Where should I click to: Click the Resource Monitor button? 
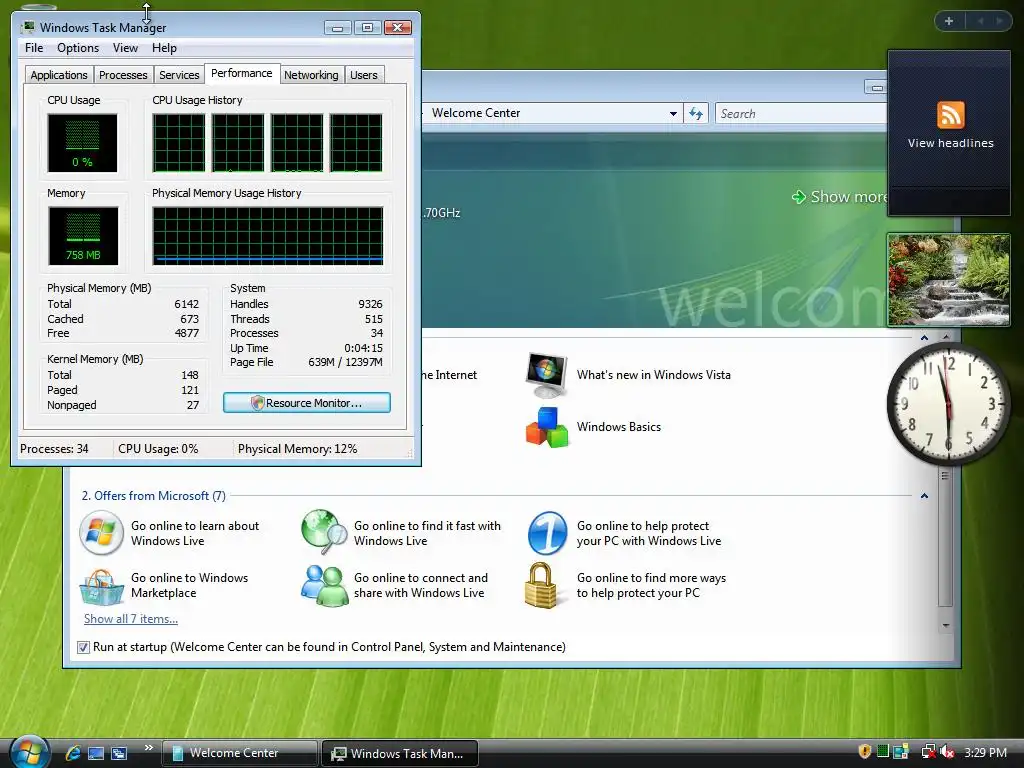(x=307, y=403)
